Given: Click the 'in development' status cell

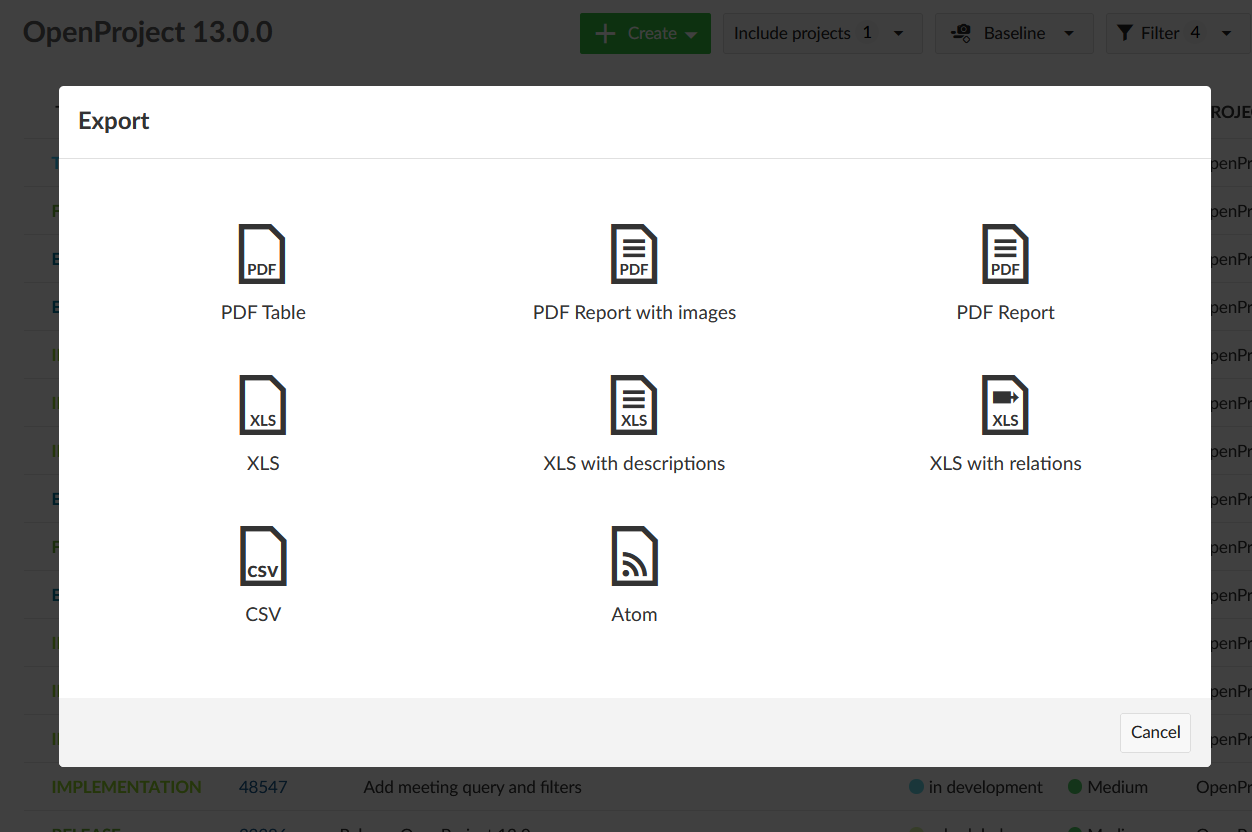Looking at the screenshot, I should [x=984, y=787].
